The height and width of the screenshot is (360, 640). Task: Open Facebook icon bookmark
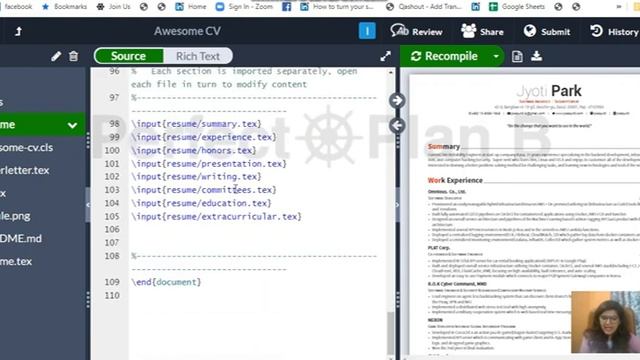tap(287, 7)
